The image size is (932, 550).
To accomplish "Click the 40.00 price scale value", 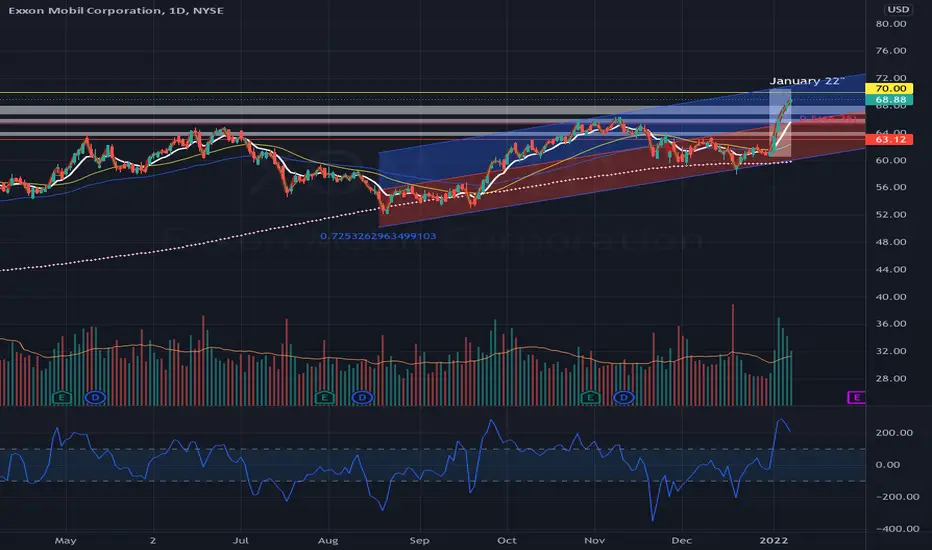I will 891,297.
